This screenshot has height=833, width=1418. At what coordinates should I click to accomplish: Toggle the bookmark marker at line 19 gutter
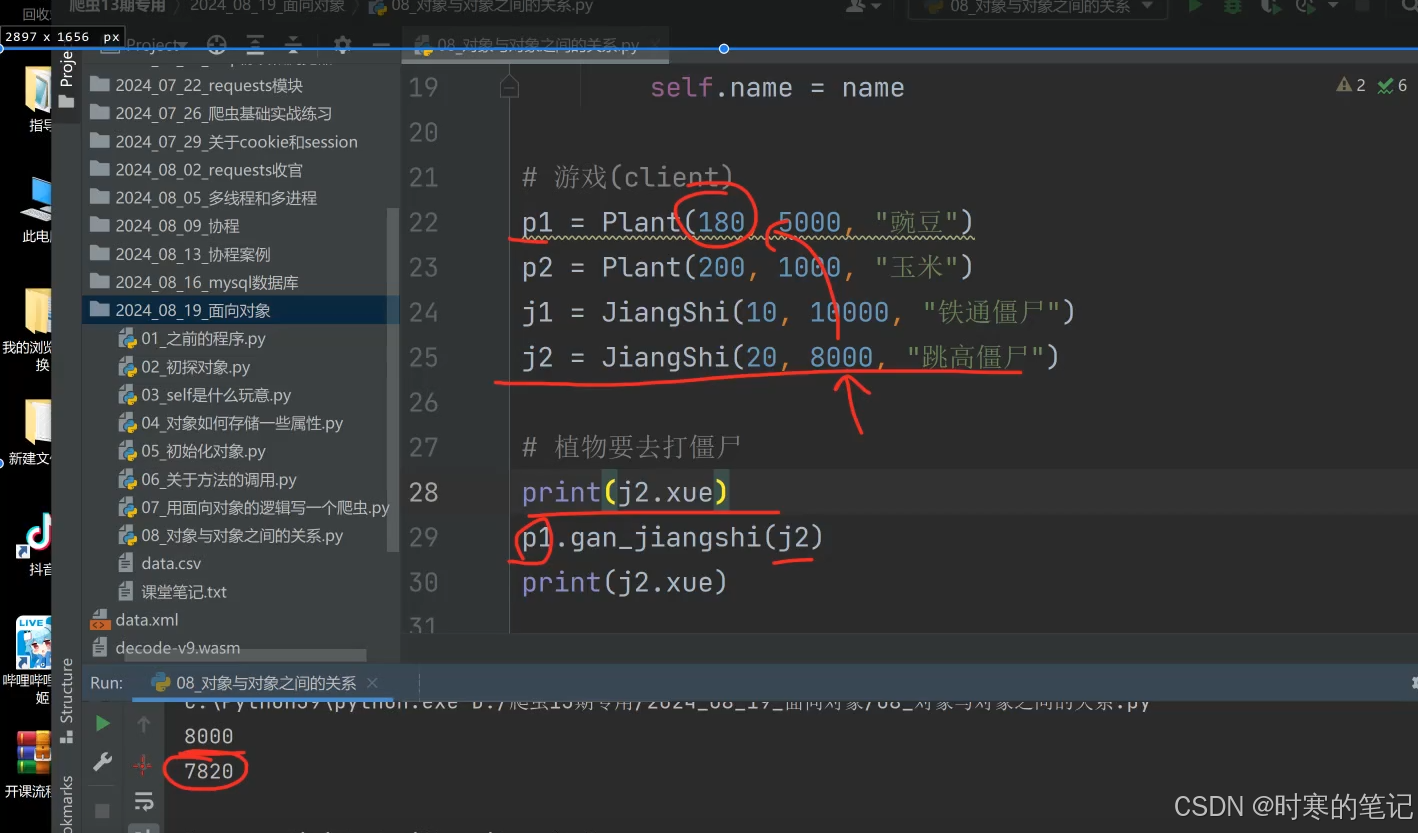coord(509,87)
